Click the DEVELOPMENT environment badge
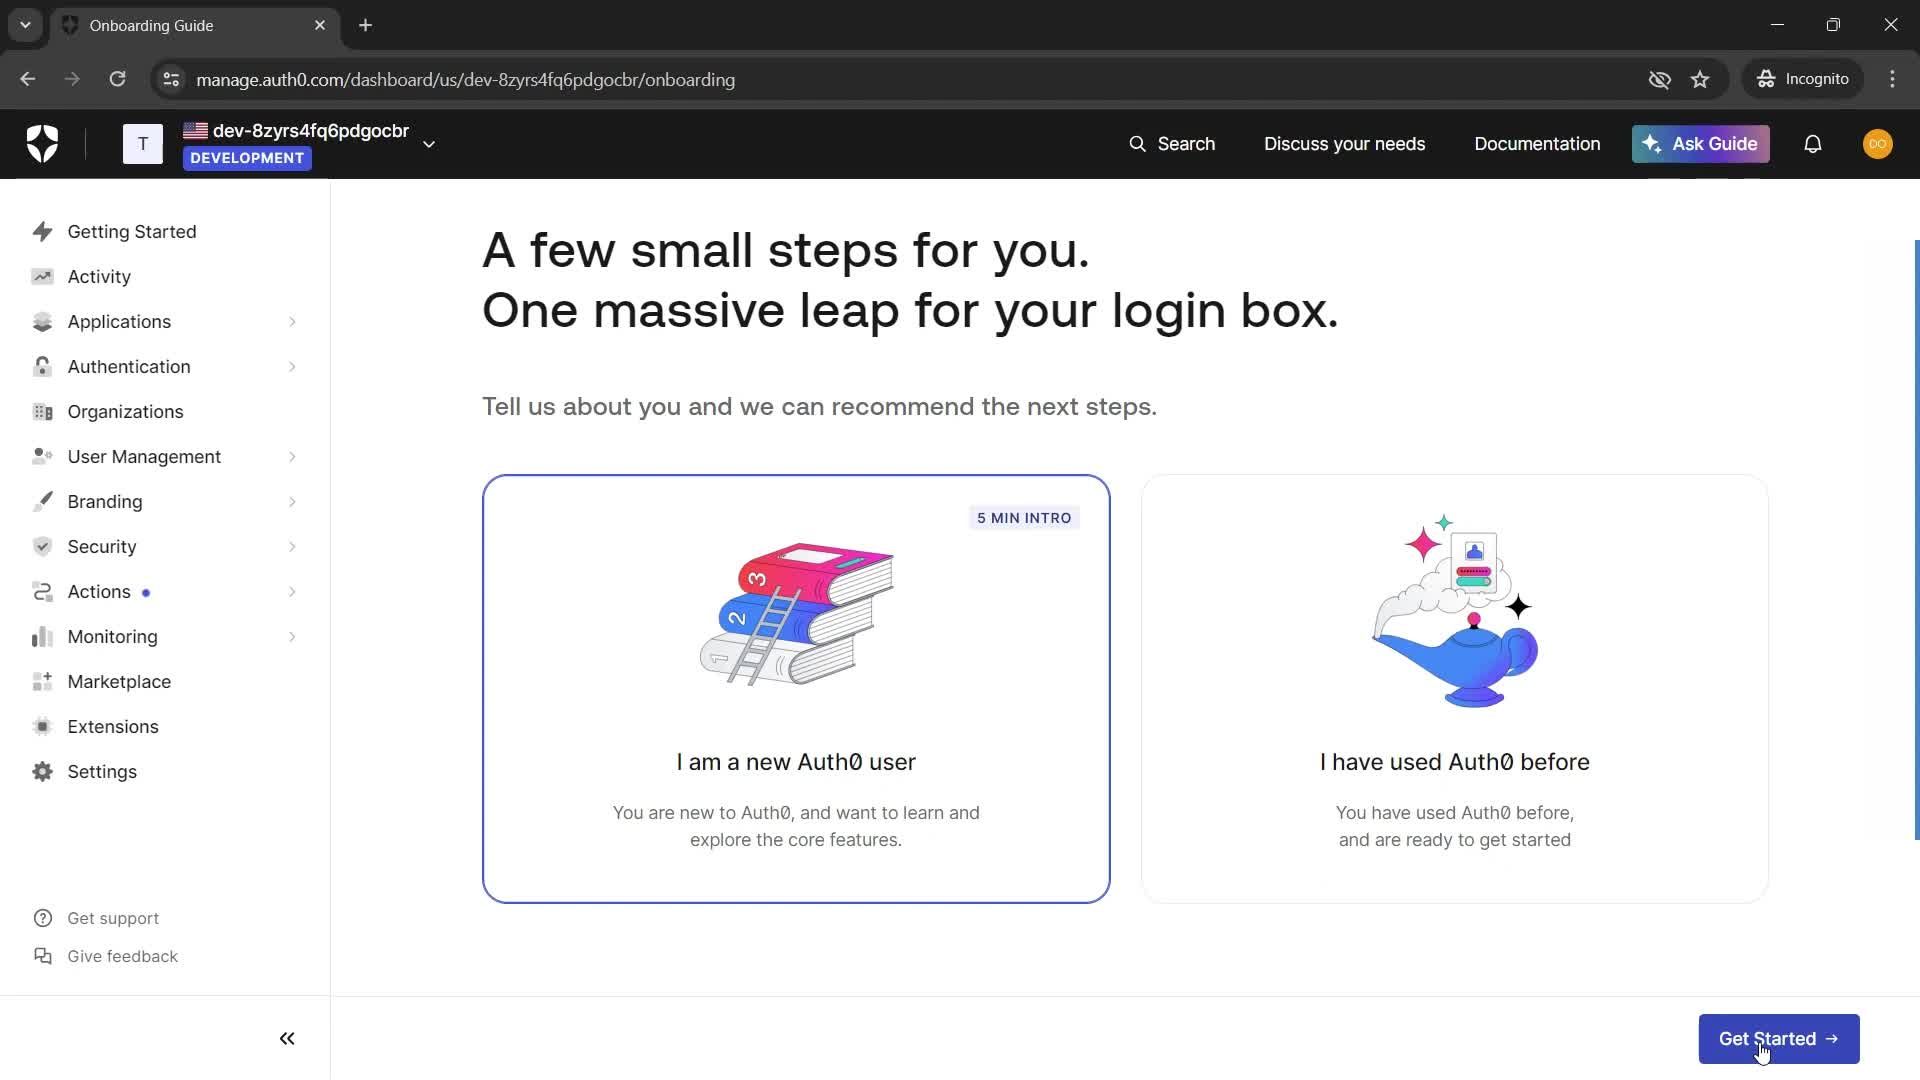 pos(247,158)
